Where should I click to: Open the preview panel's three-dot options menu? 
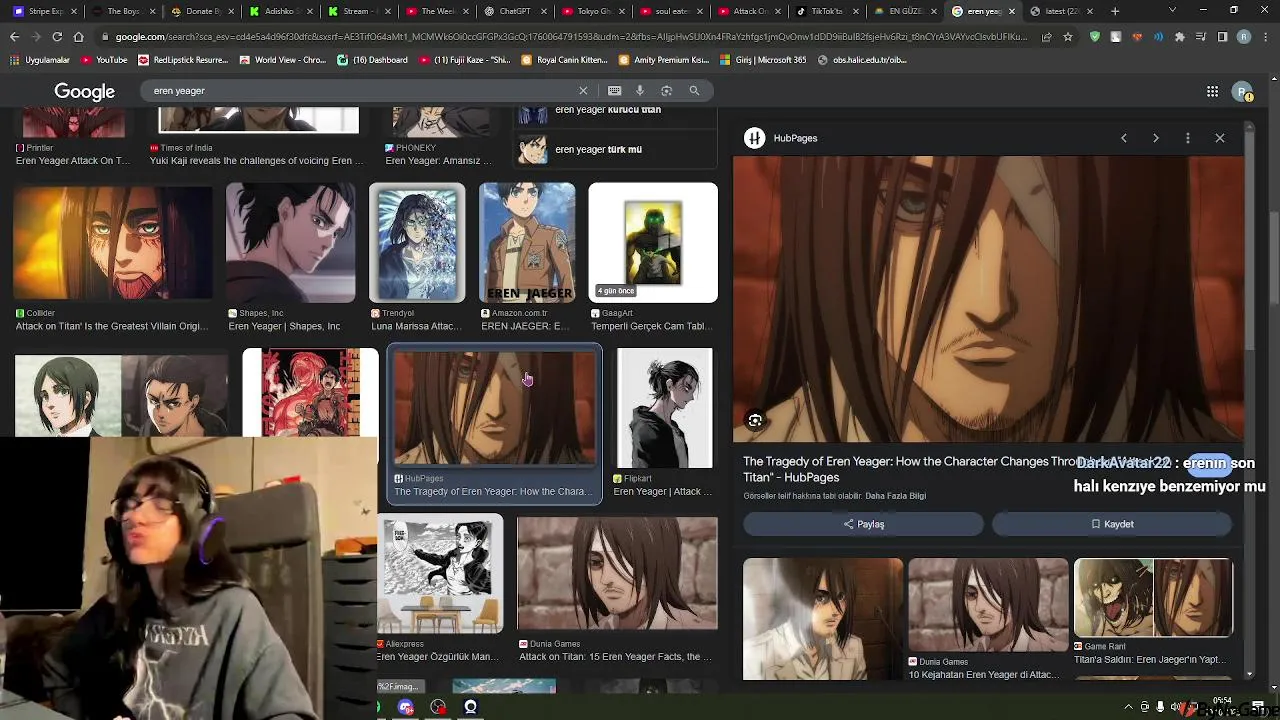click(1188, 138)
